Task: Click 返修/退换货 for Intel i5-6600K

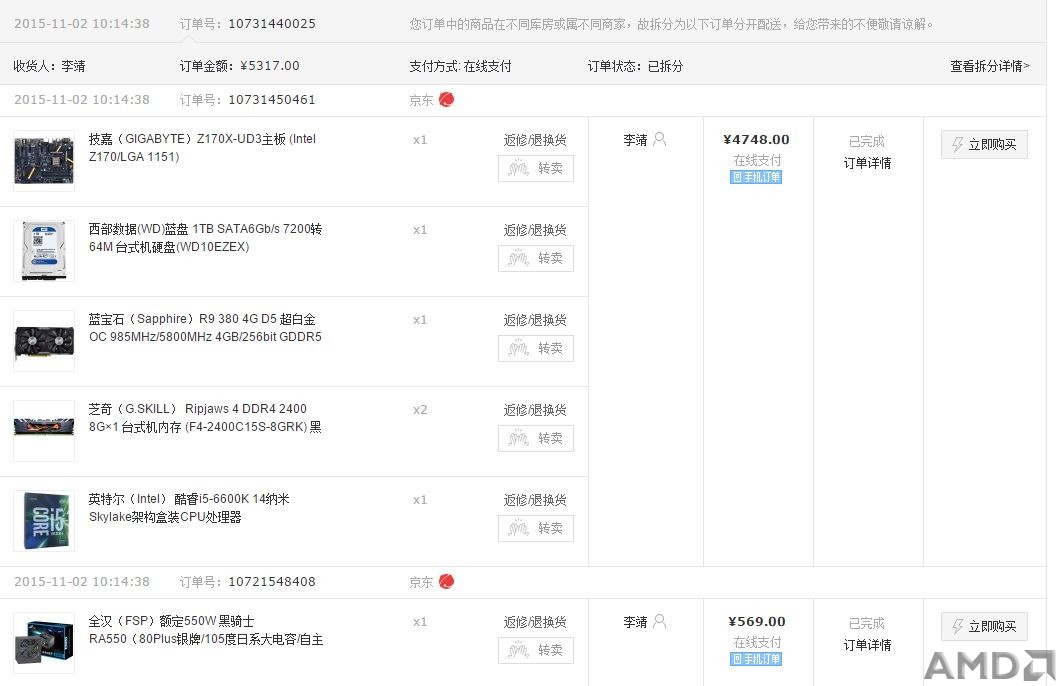Action: pos(535,500)
